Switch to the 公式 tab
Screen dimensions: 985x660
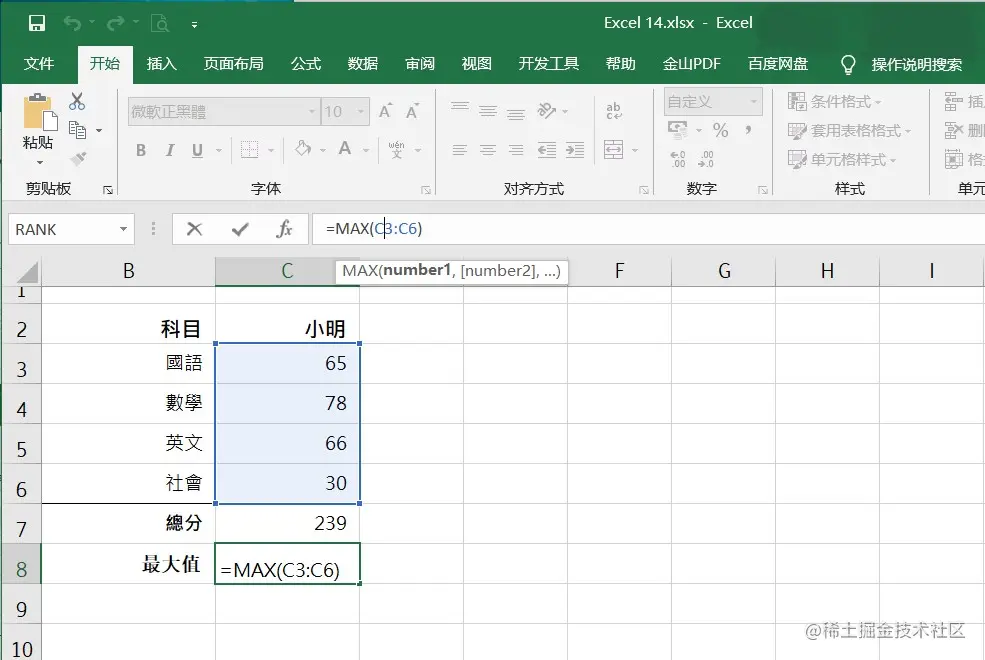pos(306,63)
